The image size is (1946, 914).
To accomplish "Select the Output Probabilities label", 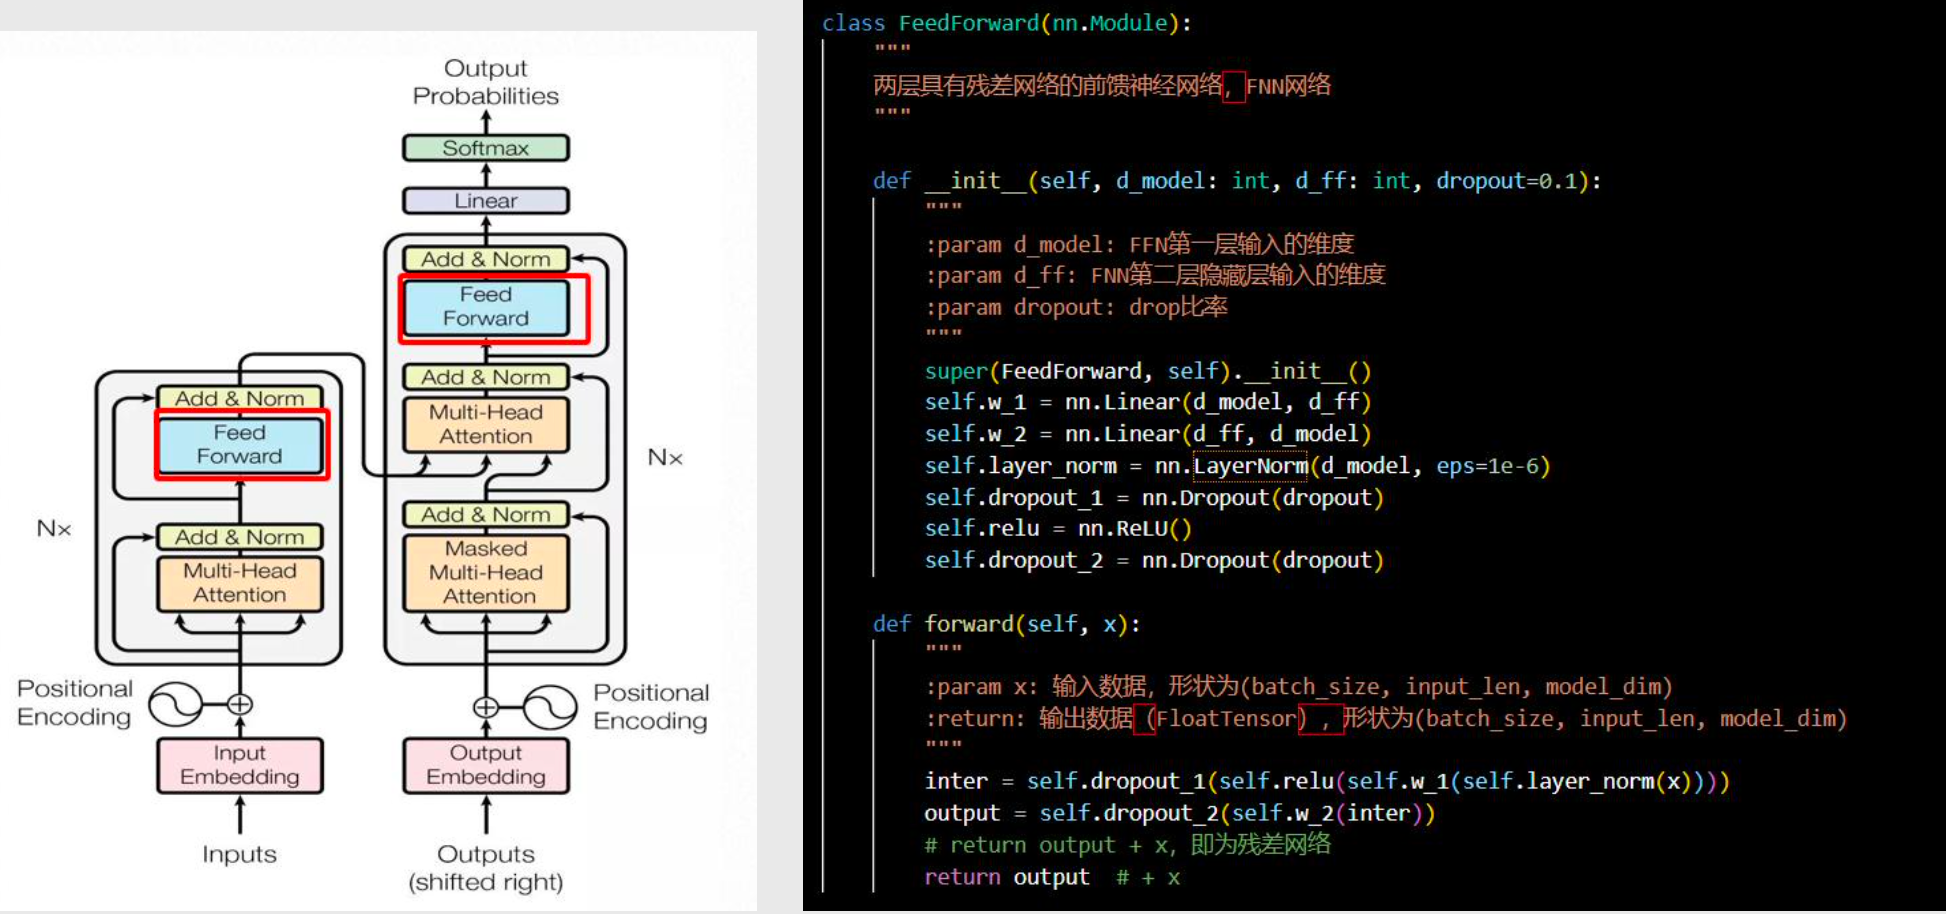I will (x=486, y=82).
